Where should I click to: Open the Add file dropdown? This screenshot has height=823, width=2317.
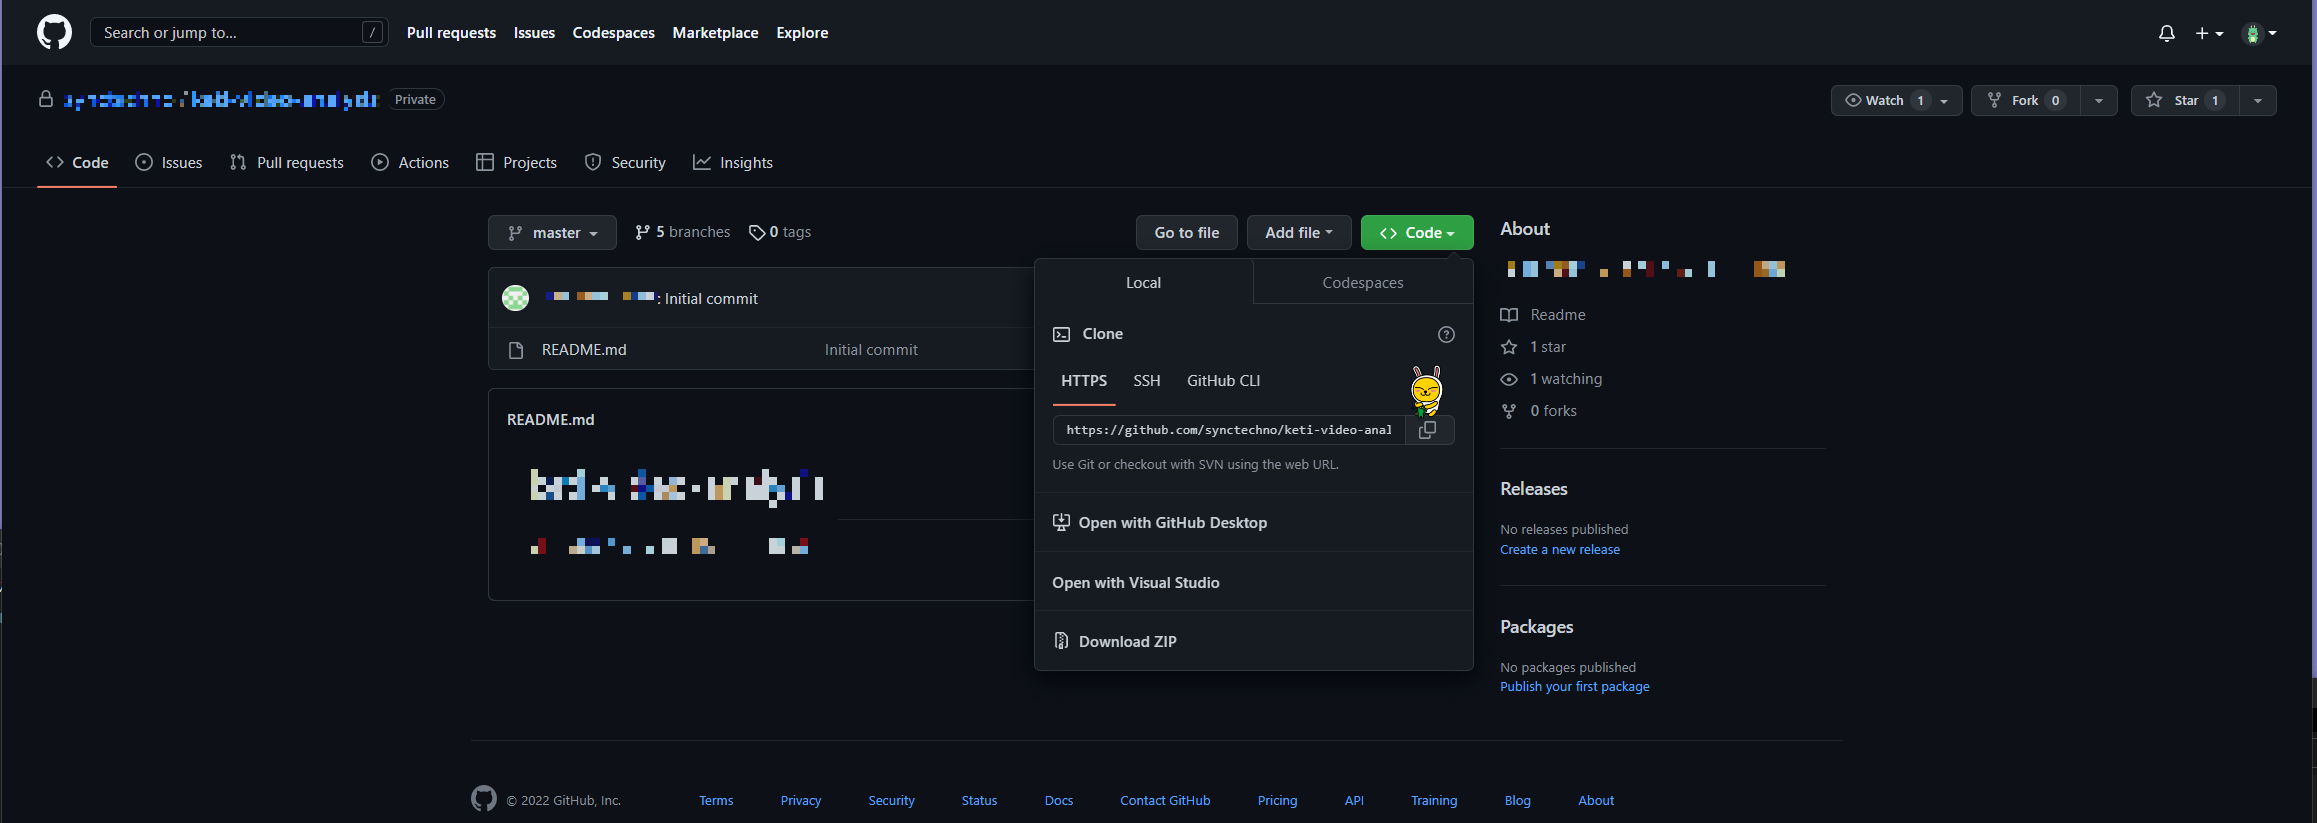(1298, 232)
